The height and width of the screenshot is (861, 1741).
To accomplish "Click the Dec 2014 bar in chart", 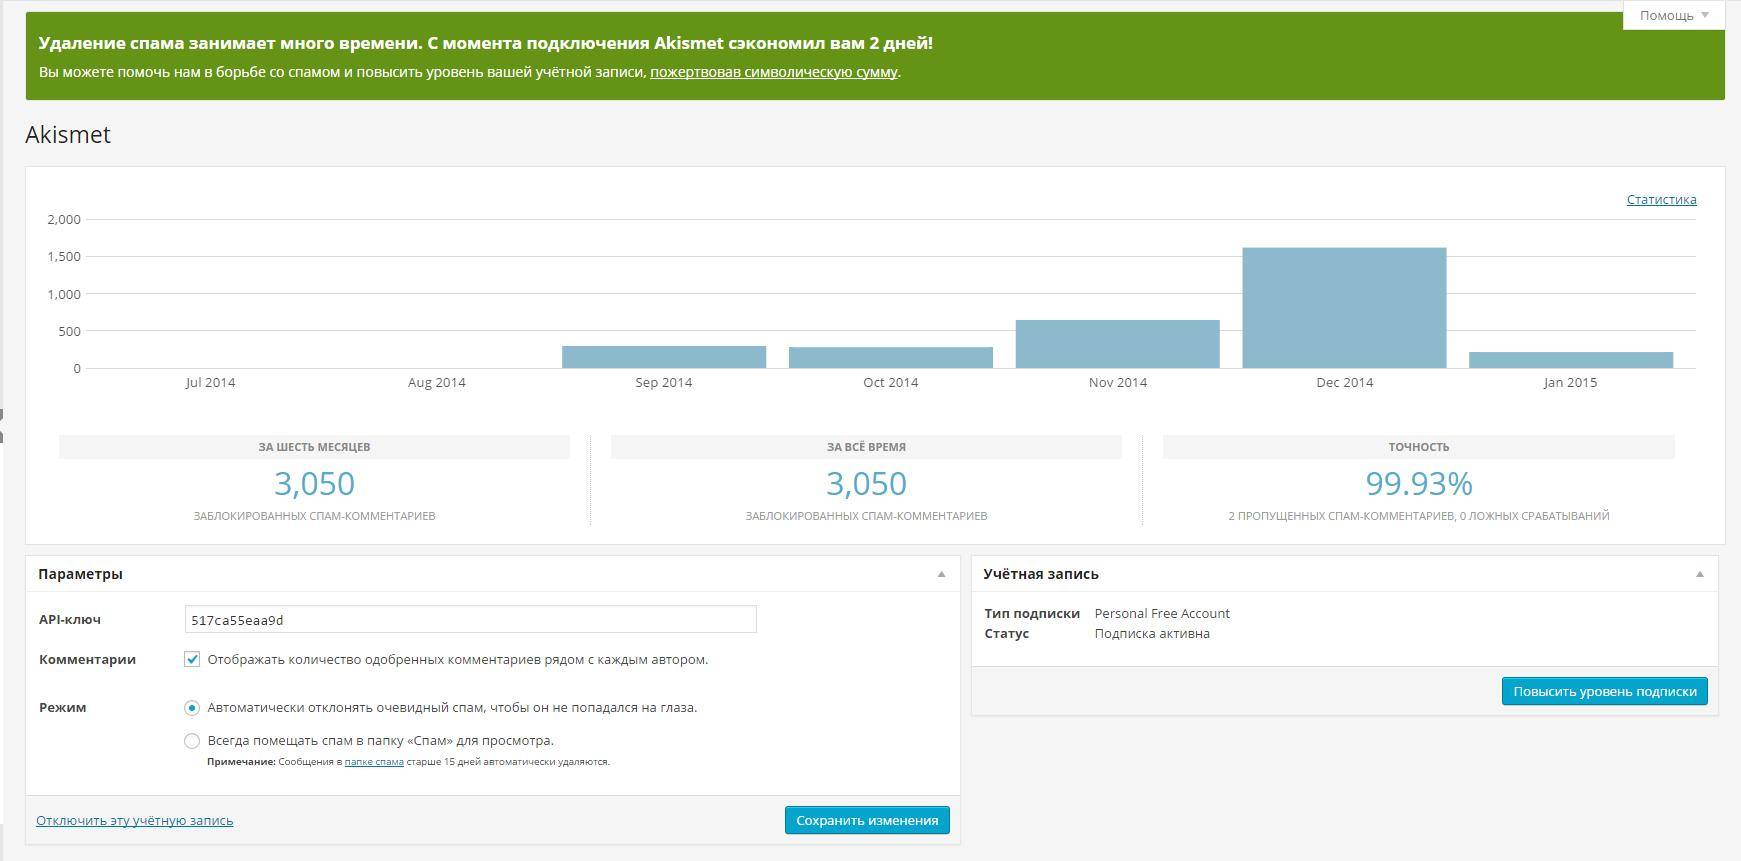I will 1344,308.
